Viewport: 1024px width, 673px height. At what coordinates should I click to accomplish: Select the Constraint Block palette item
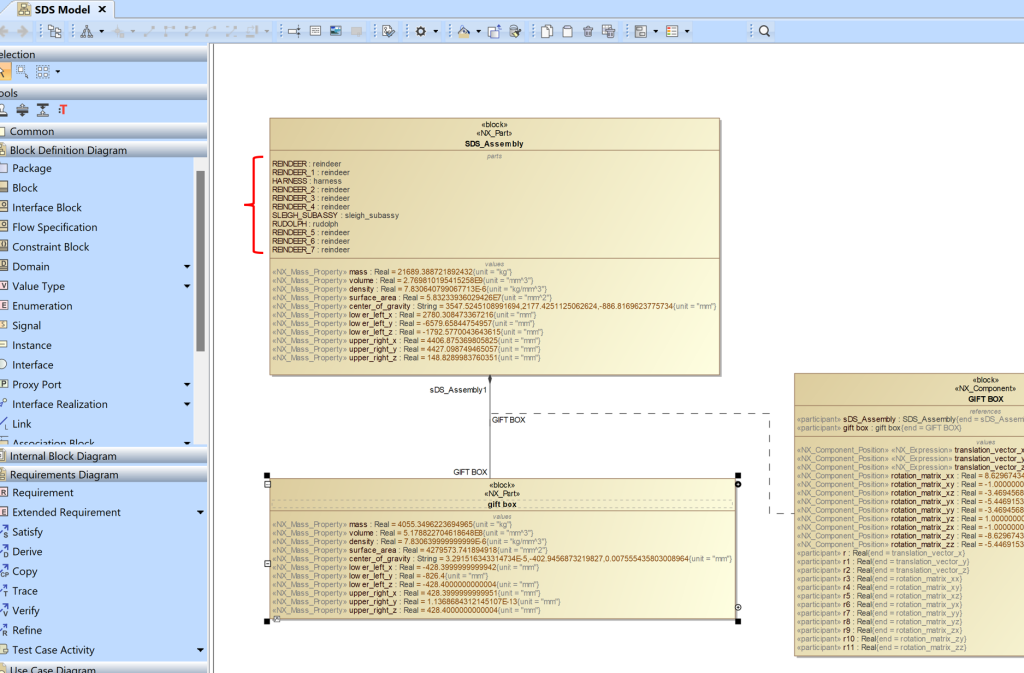click(51, 247)
